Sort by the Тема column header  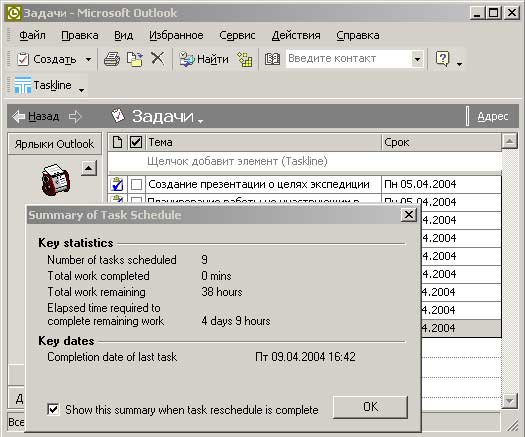pyautogui.click(x=263, y=142)
